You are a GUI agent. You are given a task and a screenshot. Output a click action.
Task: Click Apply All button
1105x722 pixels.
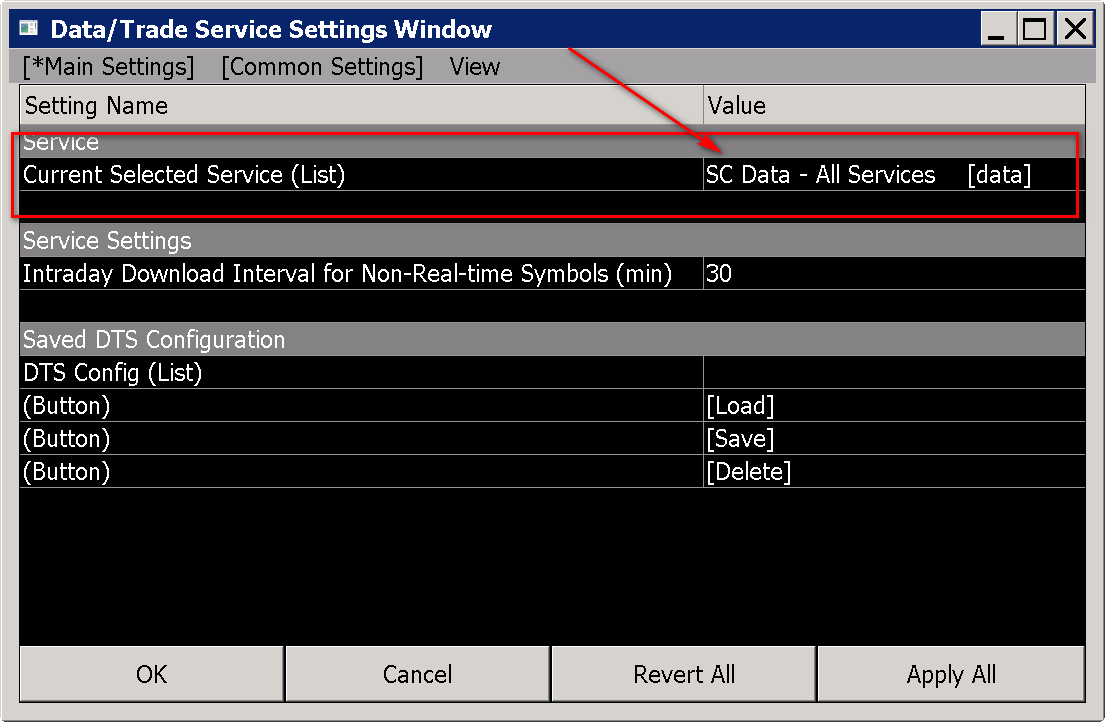pyautogui.click(x=951, y=674)
